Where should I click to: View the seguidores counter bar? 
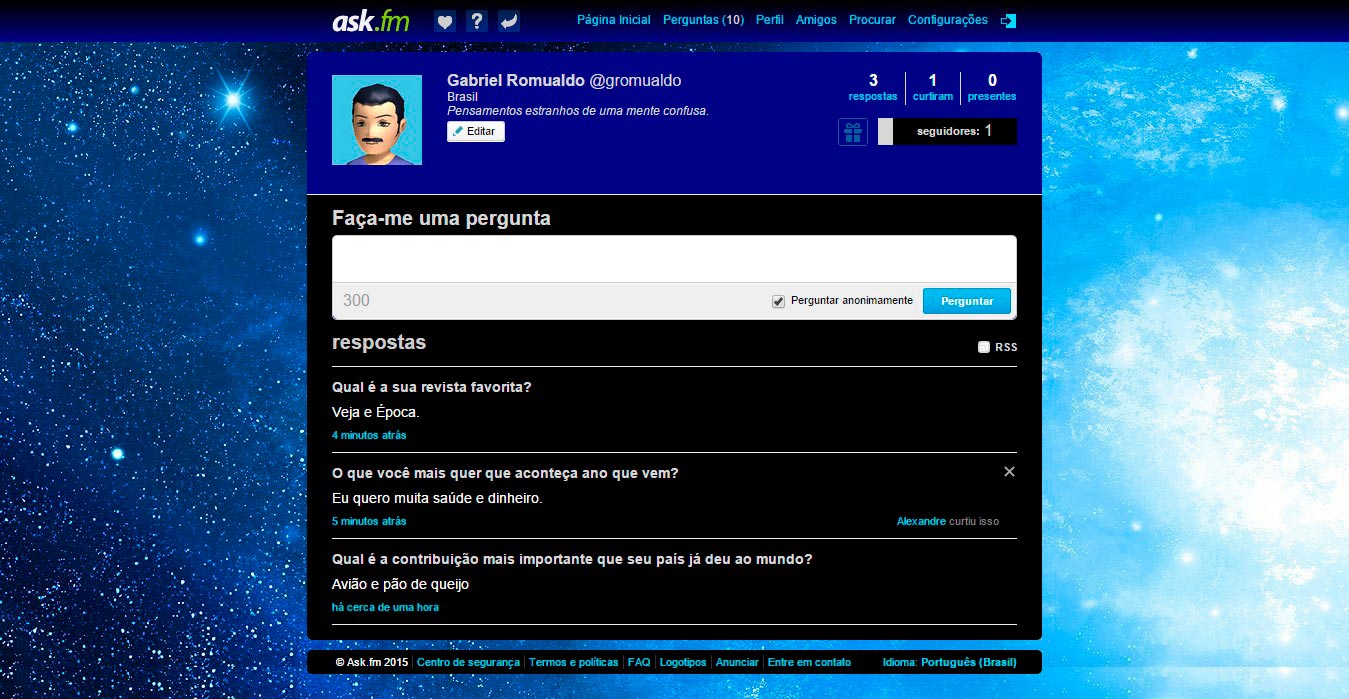pos(947,131)
